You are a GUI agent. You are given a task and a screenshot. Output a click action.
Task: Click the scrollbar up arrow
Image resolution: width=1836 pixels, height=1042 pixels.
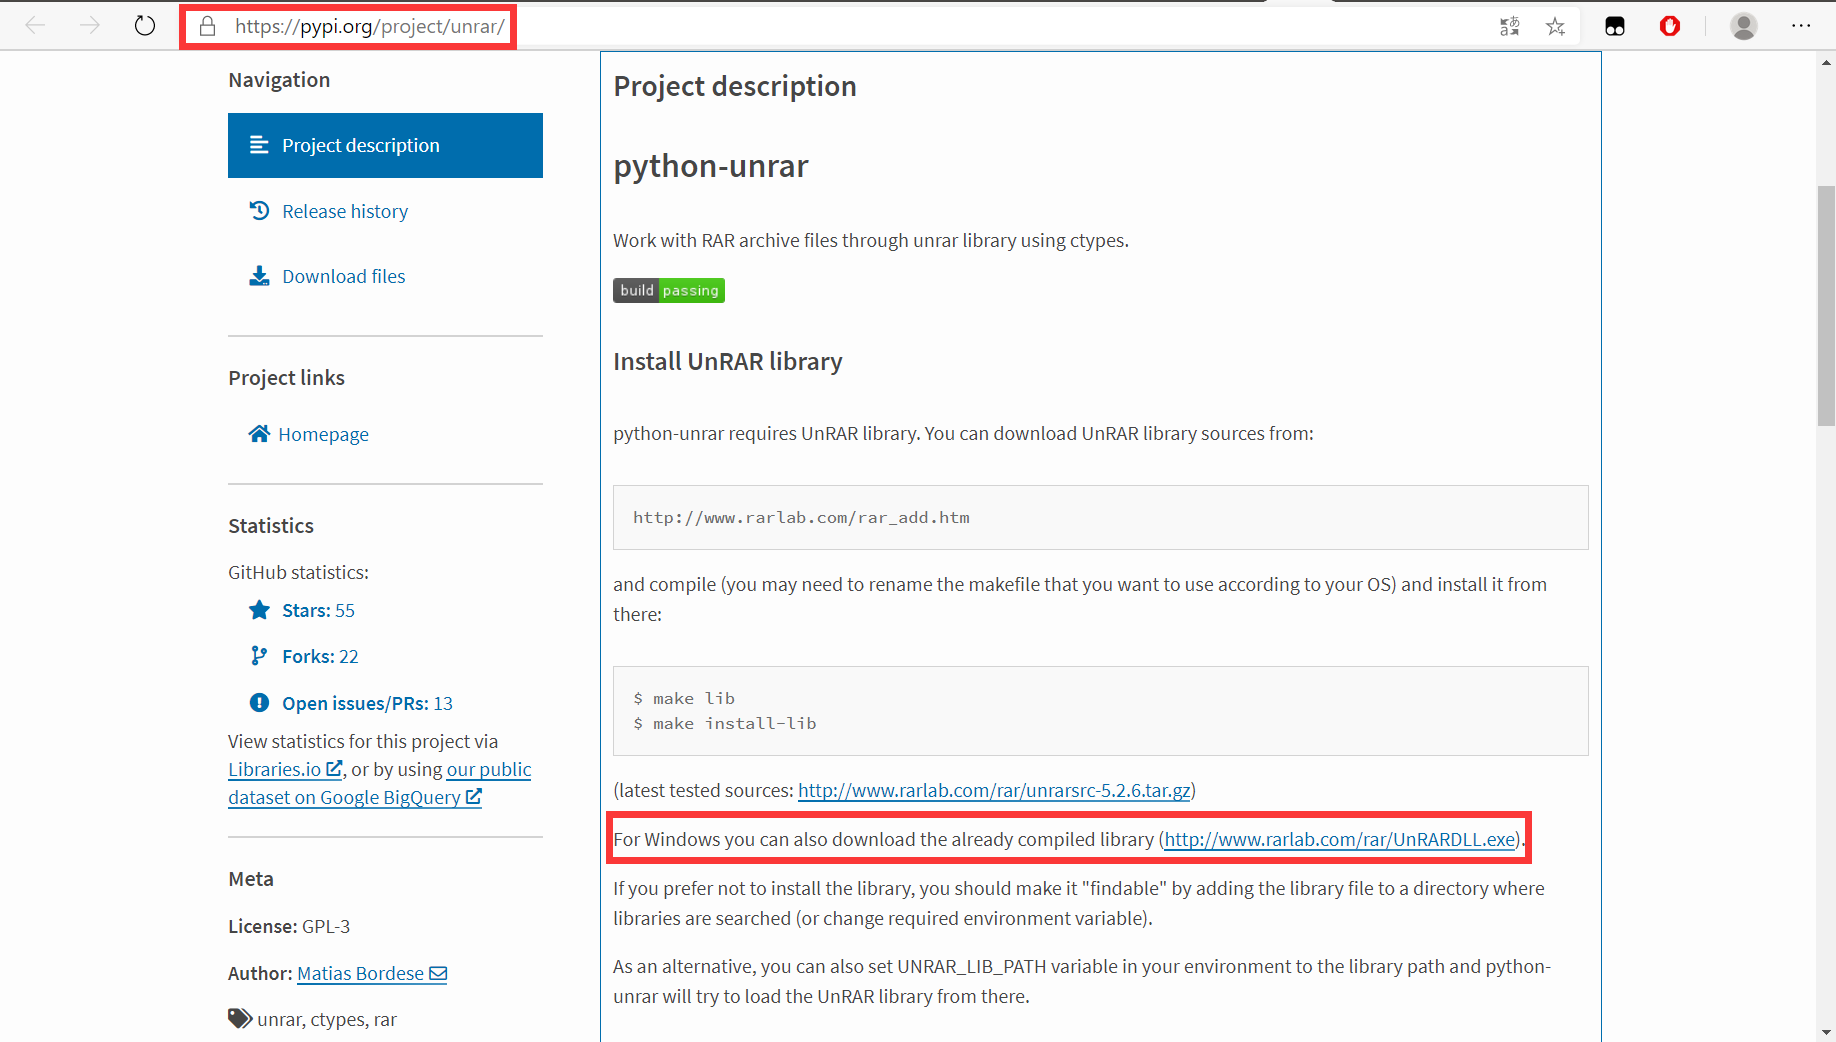pos(1826,62)
